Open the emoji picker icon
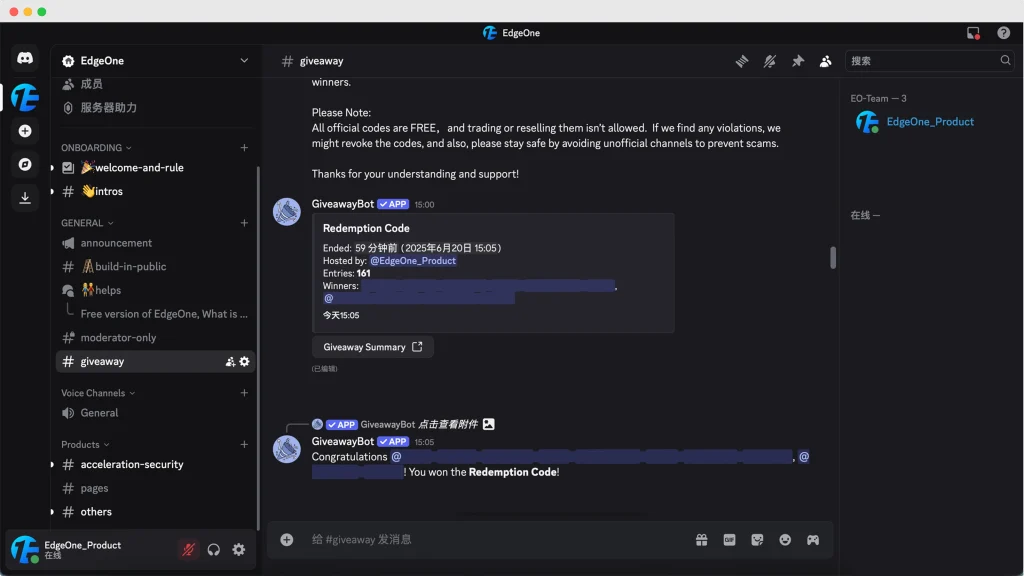The image size is (1024, 576). coord(785,540)
